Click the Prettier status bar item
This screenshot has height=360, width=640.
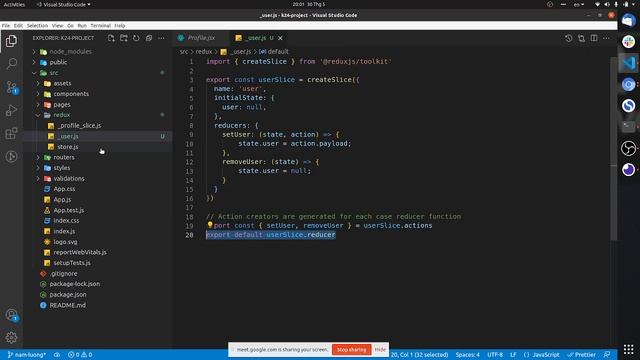pyautogui.click(x=581, y=355)
